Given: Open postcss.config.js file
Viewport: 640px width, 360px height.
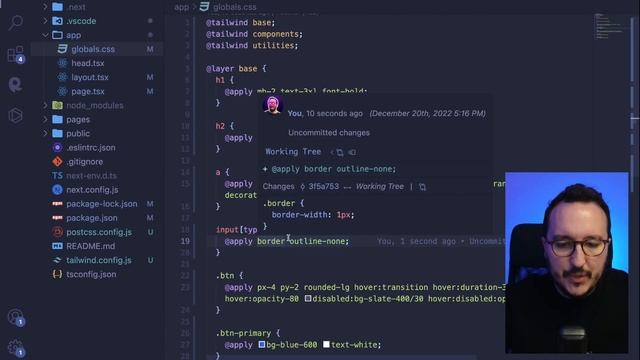Looking at the screenshot, I should pos(99,232).
